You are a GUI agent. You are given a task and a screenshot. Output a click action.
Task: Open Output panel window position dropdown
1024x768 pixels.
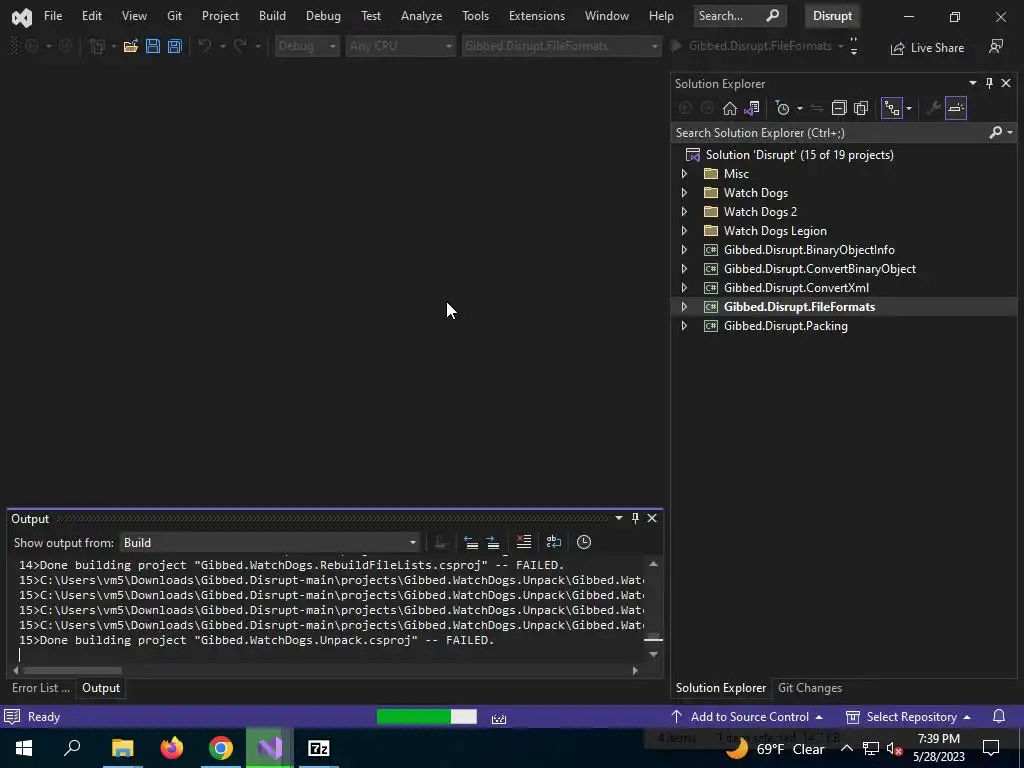618,518
